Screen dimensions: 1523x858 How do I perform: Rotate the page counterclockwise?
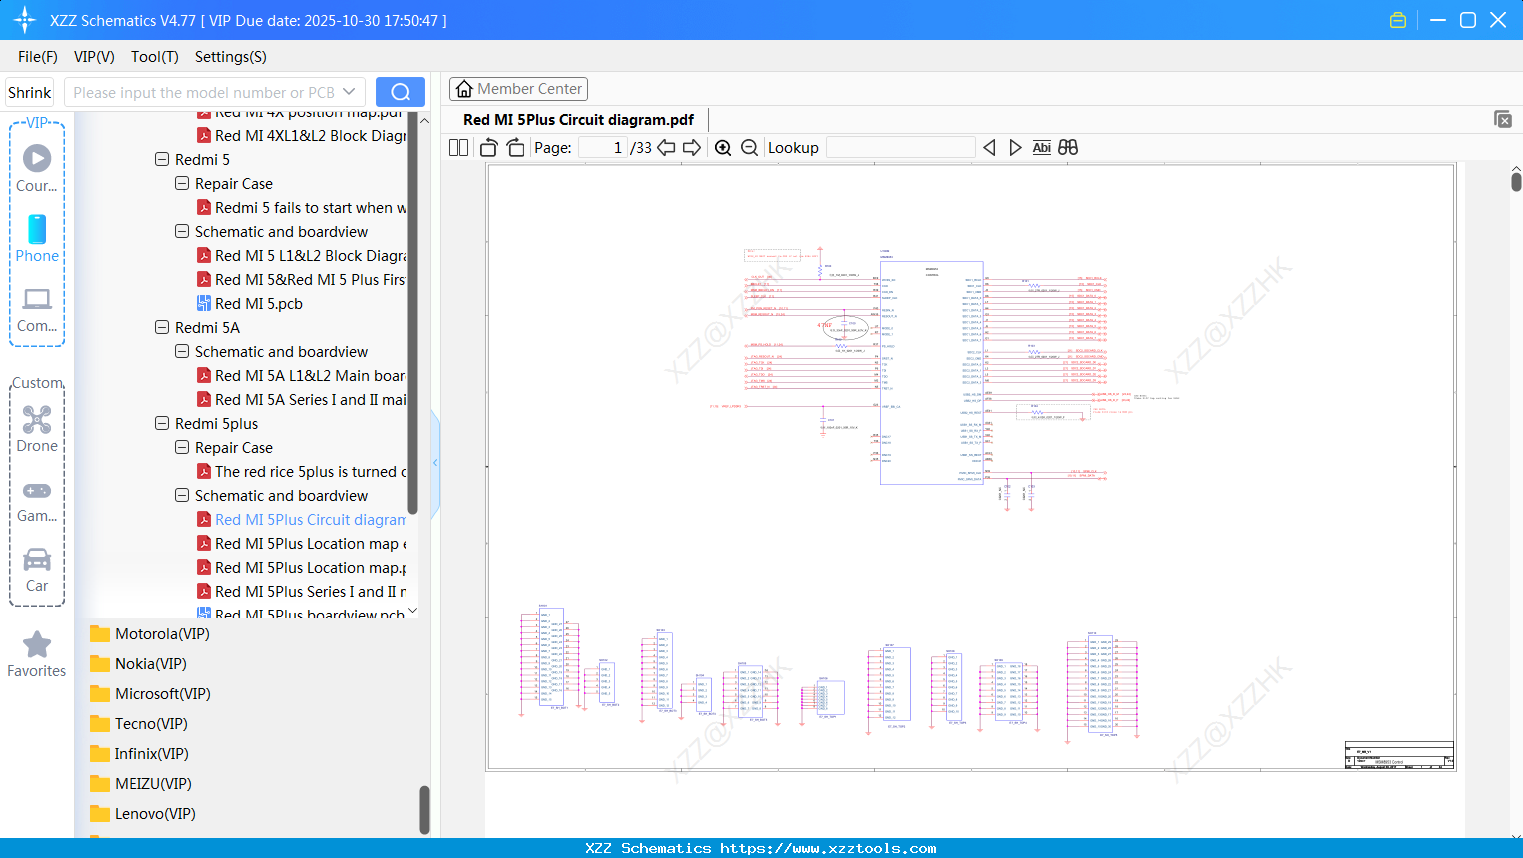tap(489, 148)
